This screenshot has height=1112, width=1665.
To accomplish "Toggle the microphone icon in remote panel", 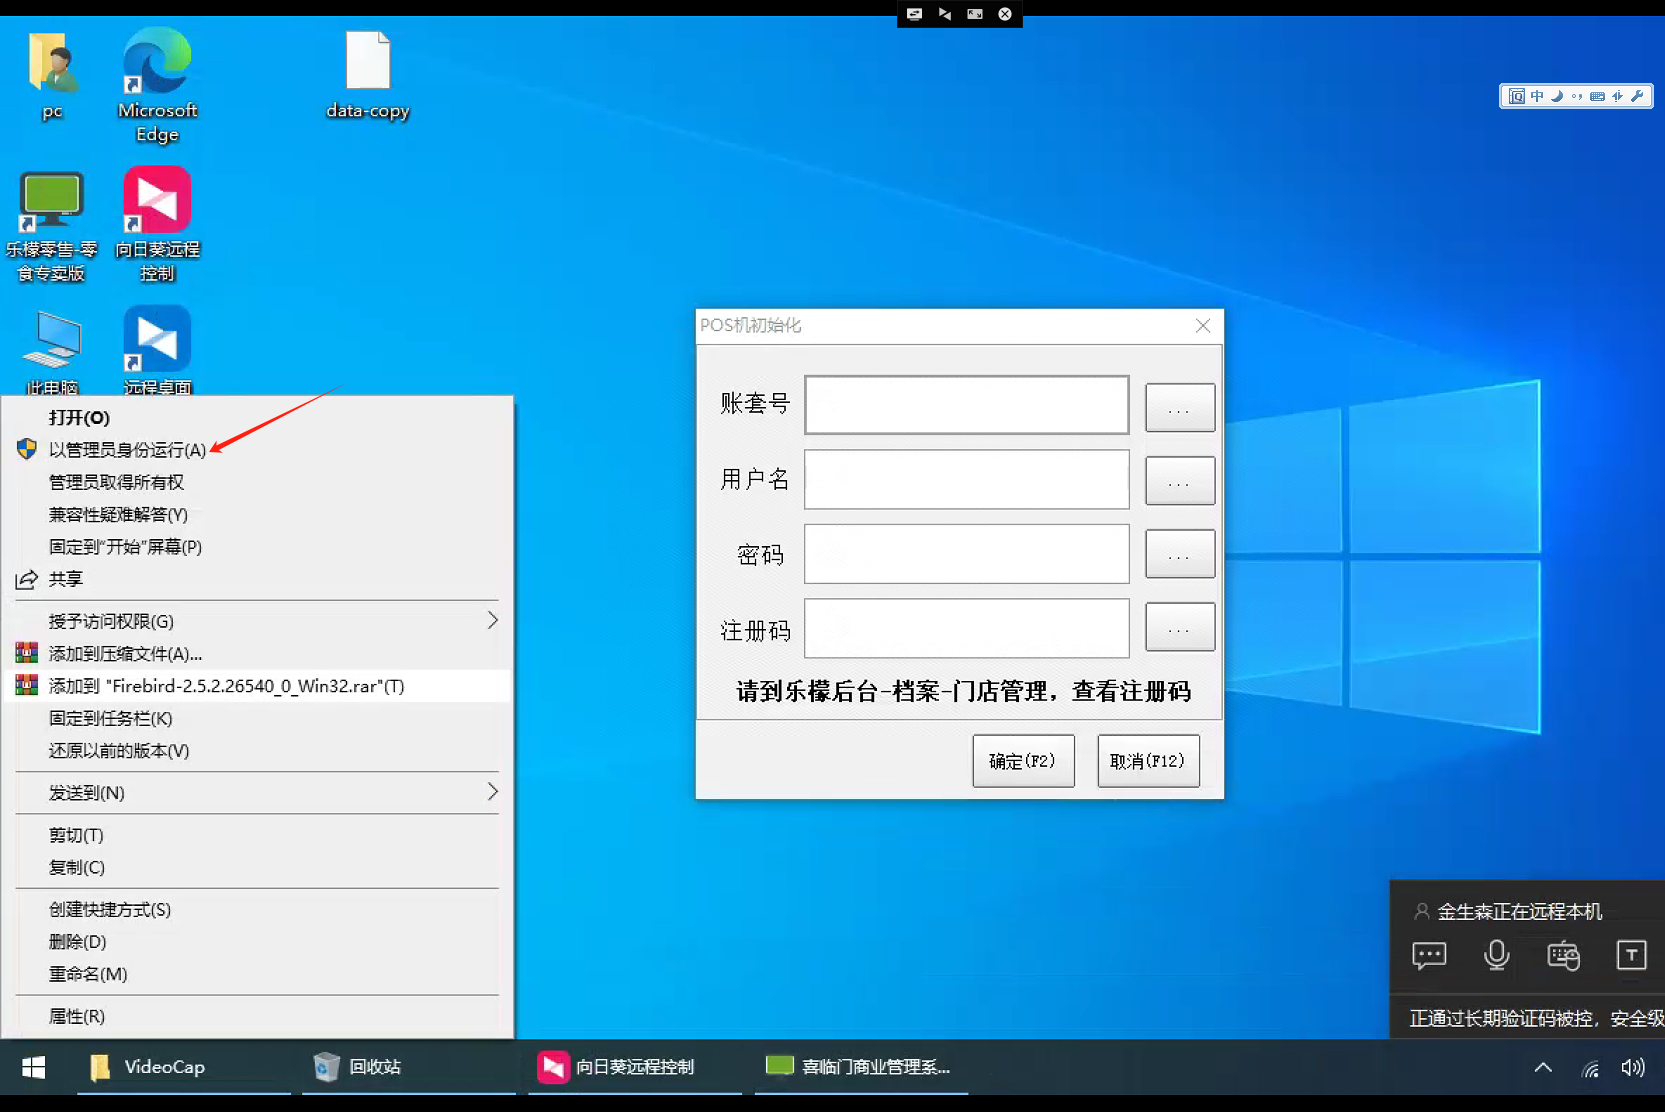I will 1497,955.
